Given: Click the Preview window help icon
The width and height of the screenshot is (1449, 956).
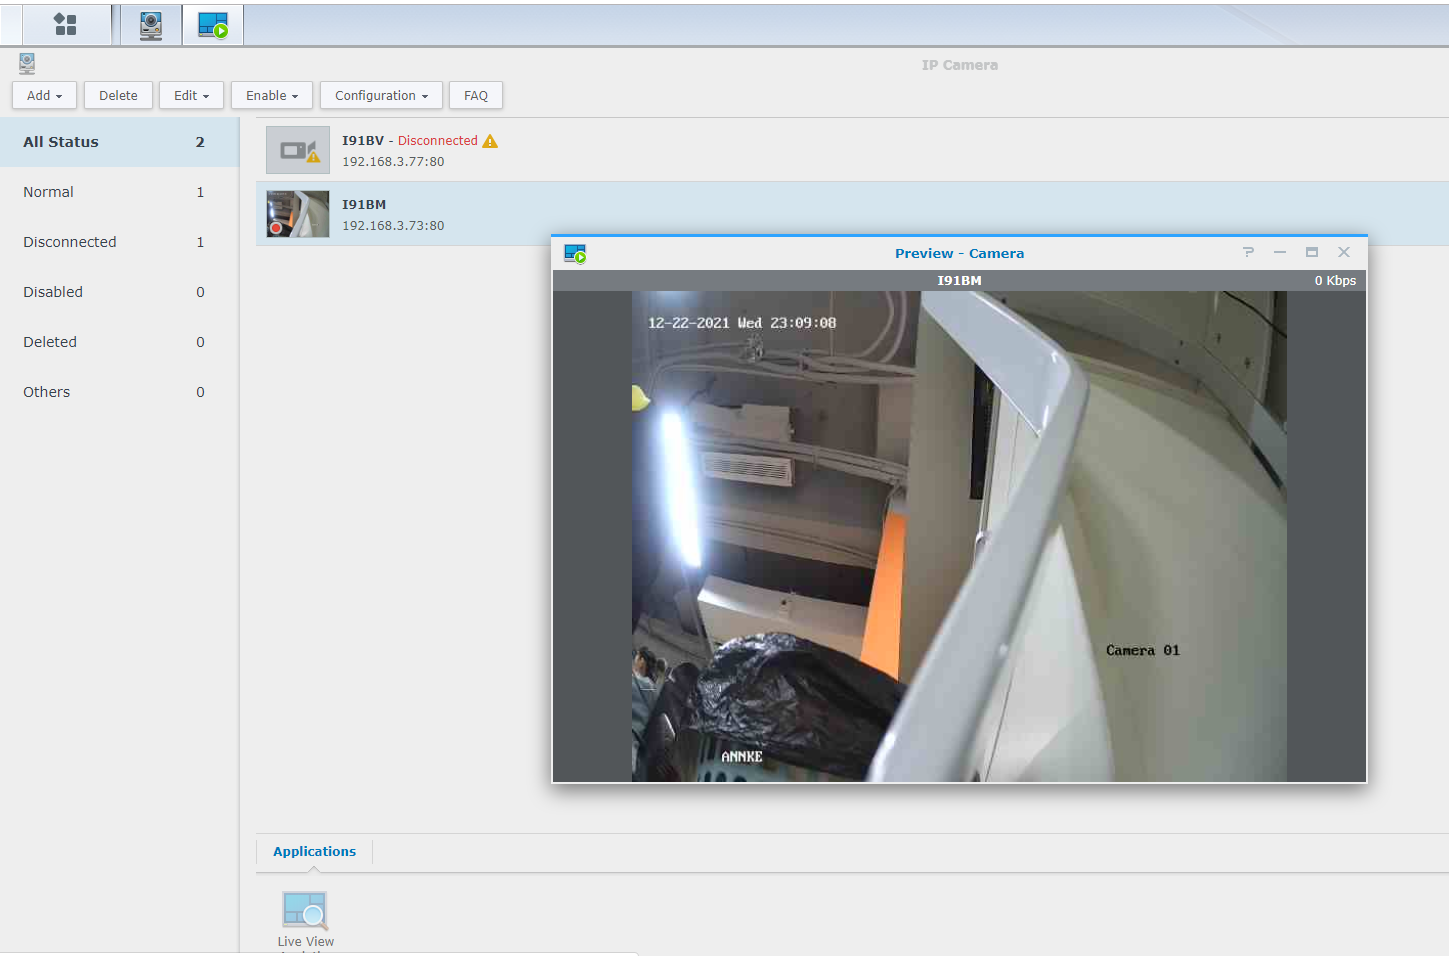Looking at the screenshot, I should (x=1248, y=253).
